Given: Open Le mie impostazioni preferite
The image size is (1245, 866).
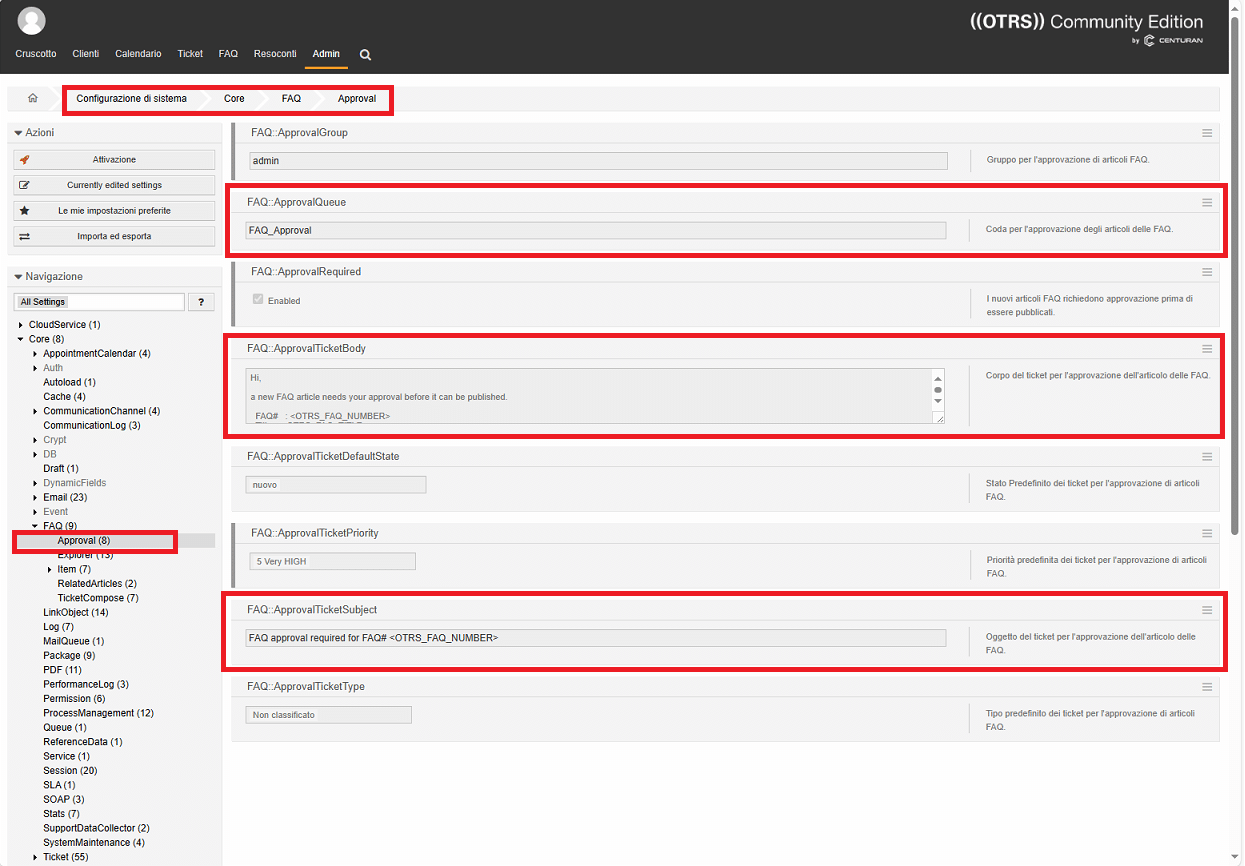Looking at the screenshot, I should click(x=114, y=211).
